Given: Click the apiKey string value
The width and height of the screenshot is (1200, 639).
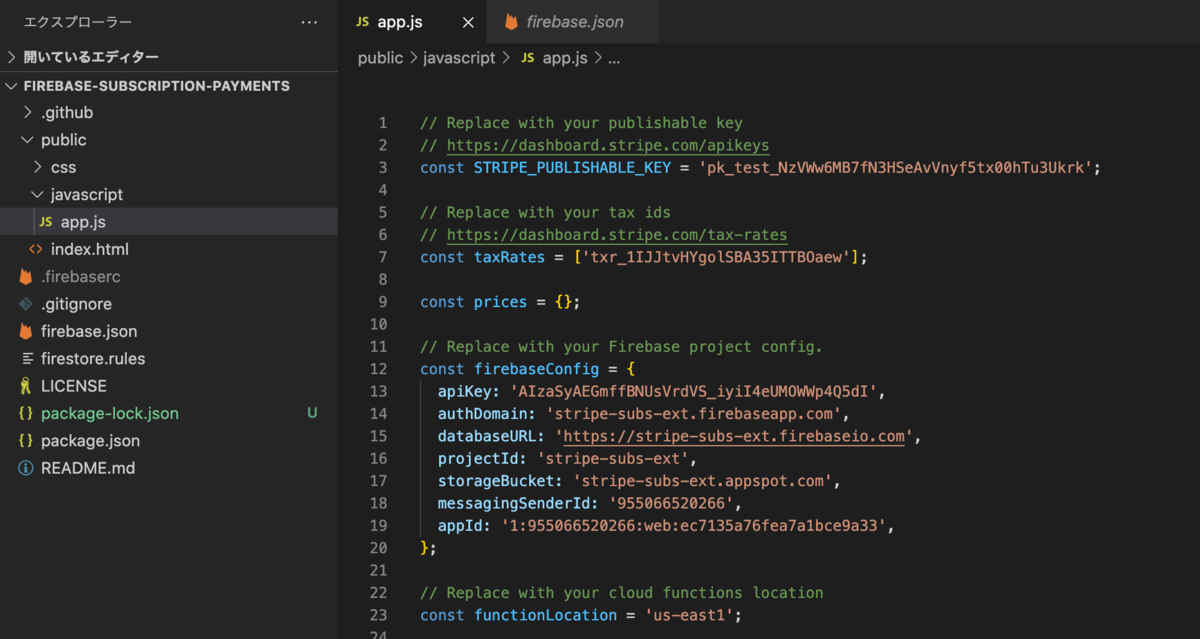Looking at the screenshot, I should point(694,391).
